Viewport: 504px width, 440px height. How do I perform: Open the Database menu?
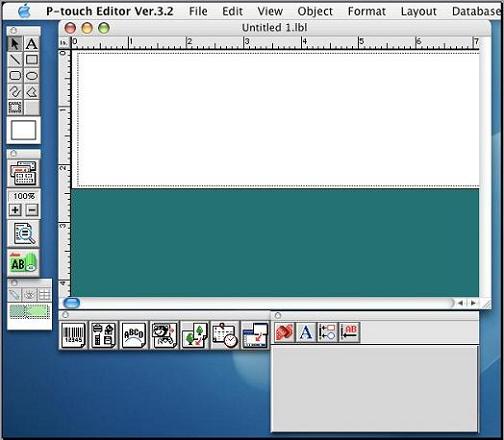pos(477,11)
